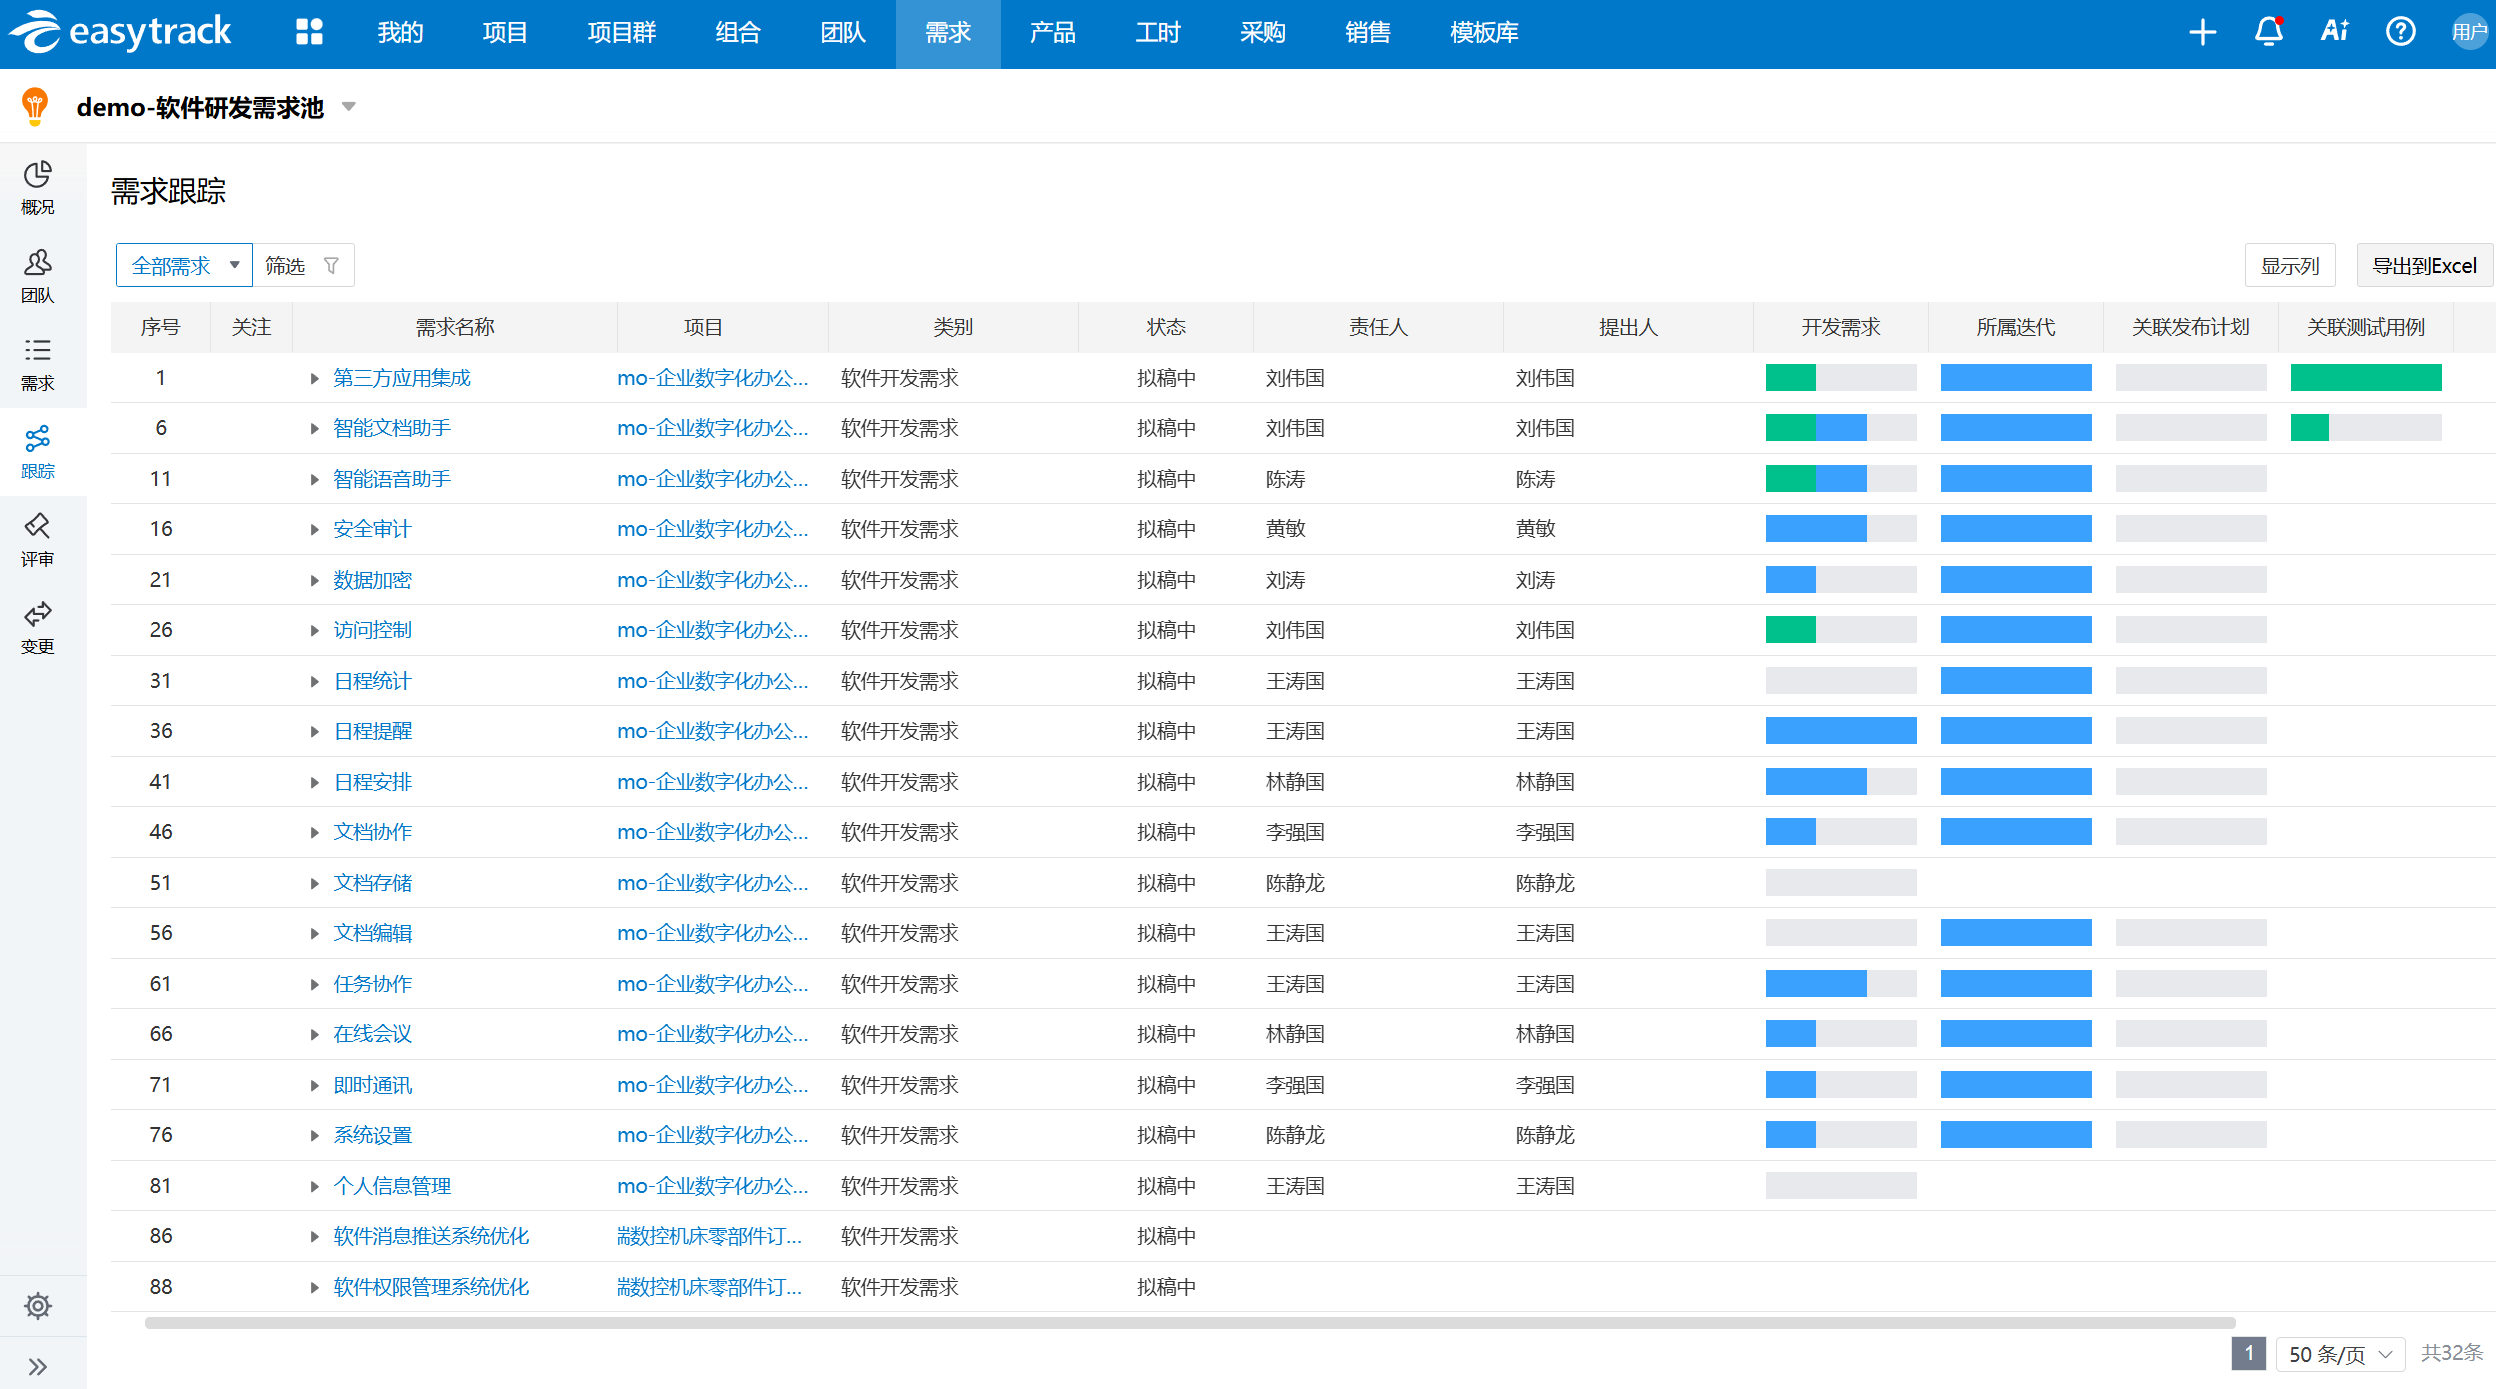The height and width of the screenshot is (1389, 2496).
Task: Open the notifications bell
Action: coord(2268,32)
